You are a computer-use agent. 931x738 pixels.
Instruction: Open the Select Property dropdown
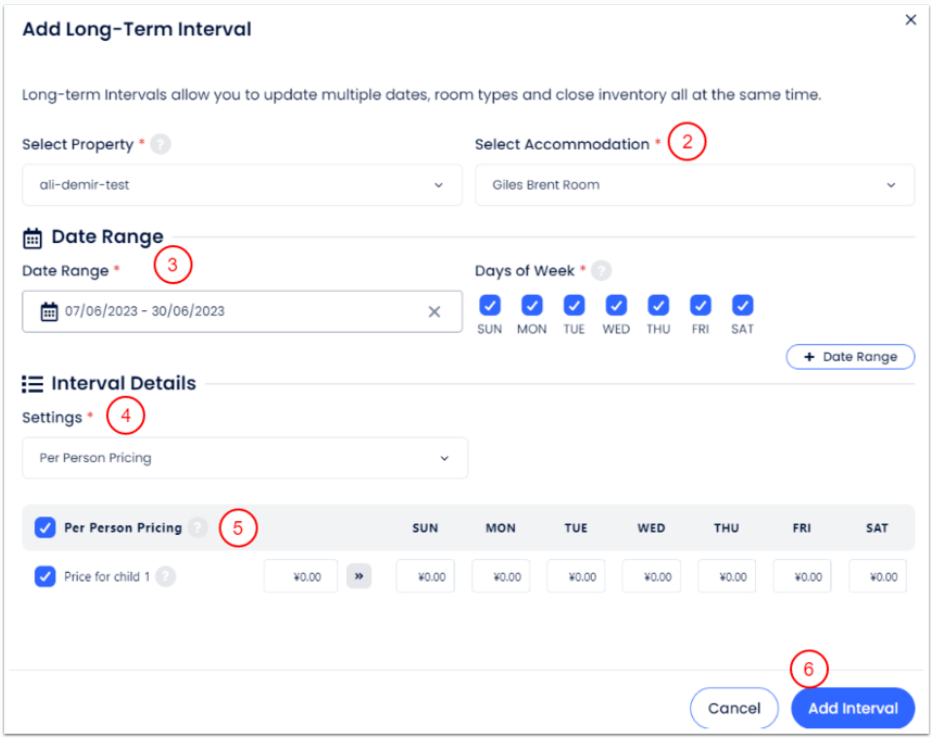[x=242, y=185]
